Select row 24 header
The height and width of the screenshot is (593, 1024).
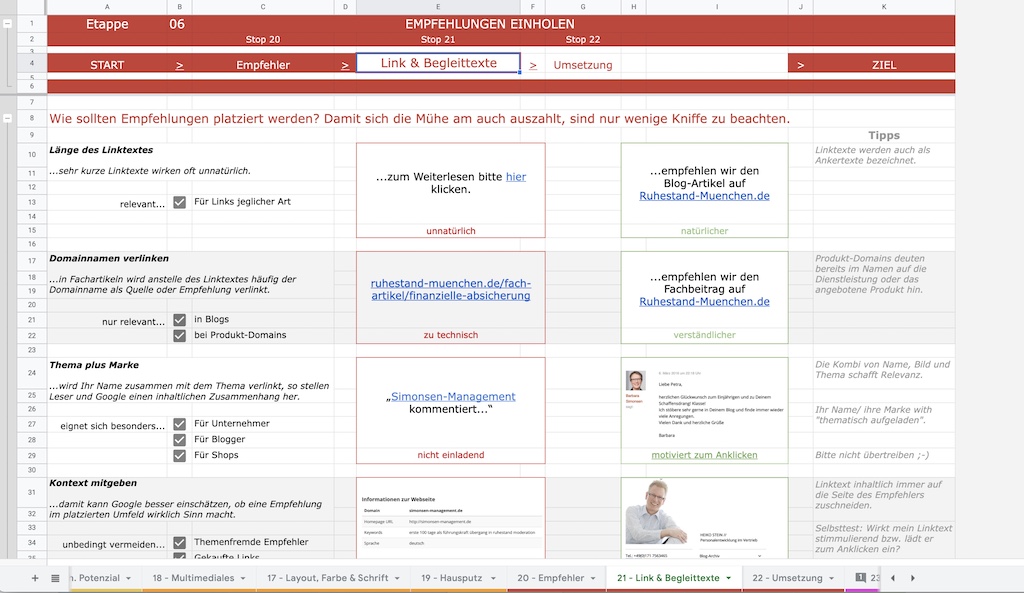click(x=31, y=373)
